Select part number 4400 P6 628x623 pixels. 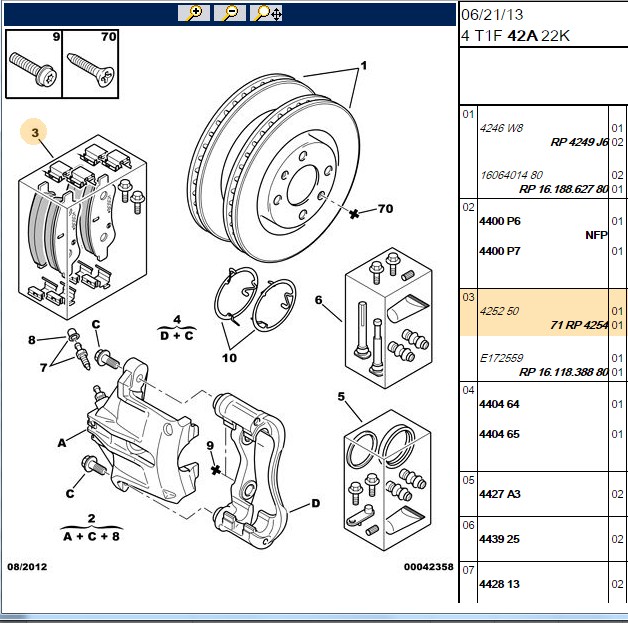click(500, 221)
